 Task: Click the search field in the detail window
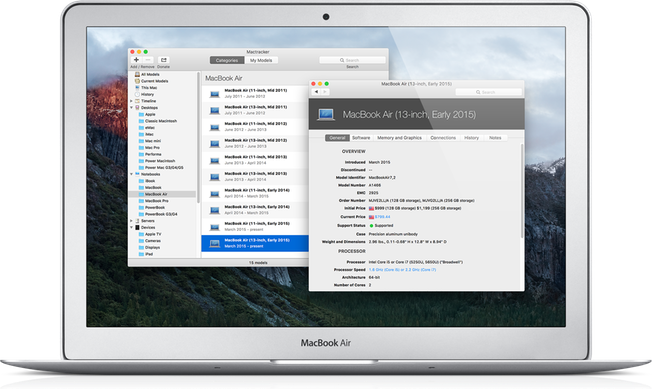click(489, 92)
